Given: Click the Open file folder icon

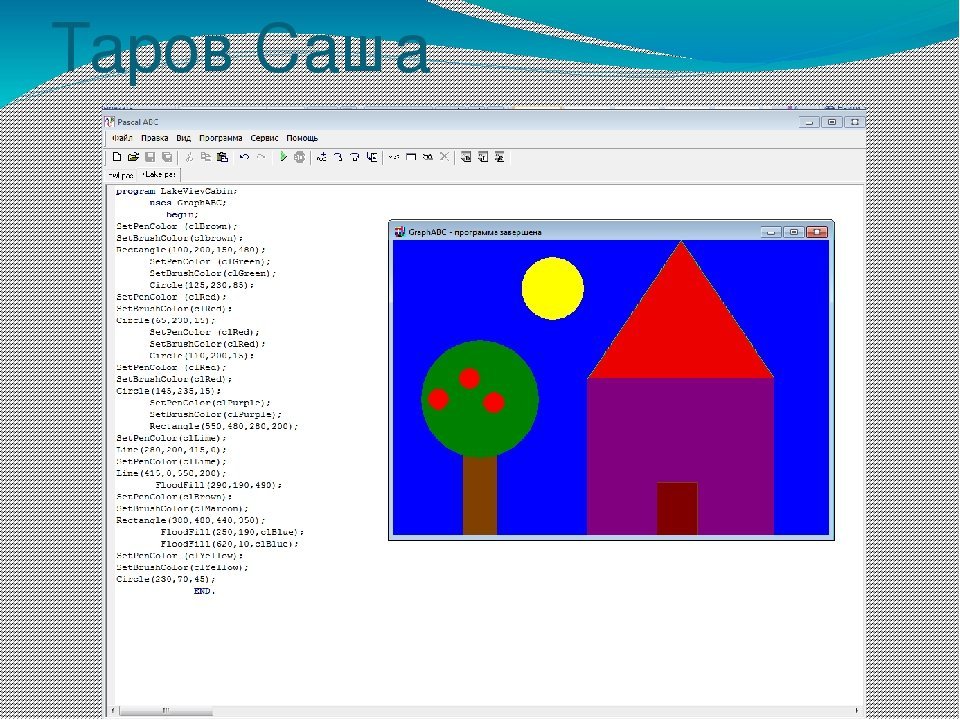Looking at the screenshot, I should (x=133, y=157).
